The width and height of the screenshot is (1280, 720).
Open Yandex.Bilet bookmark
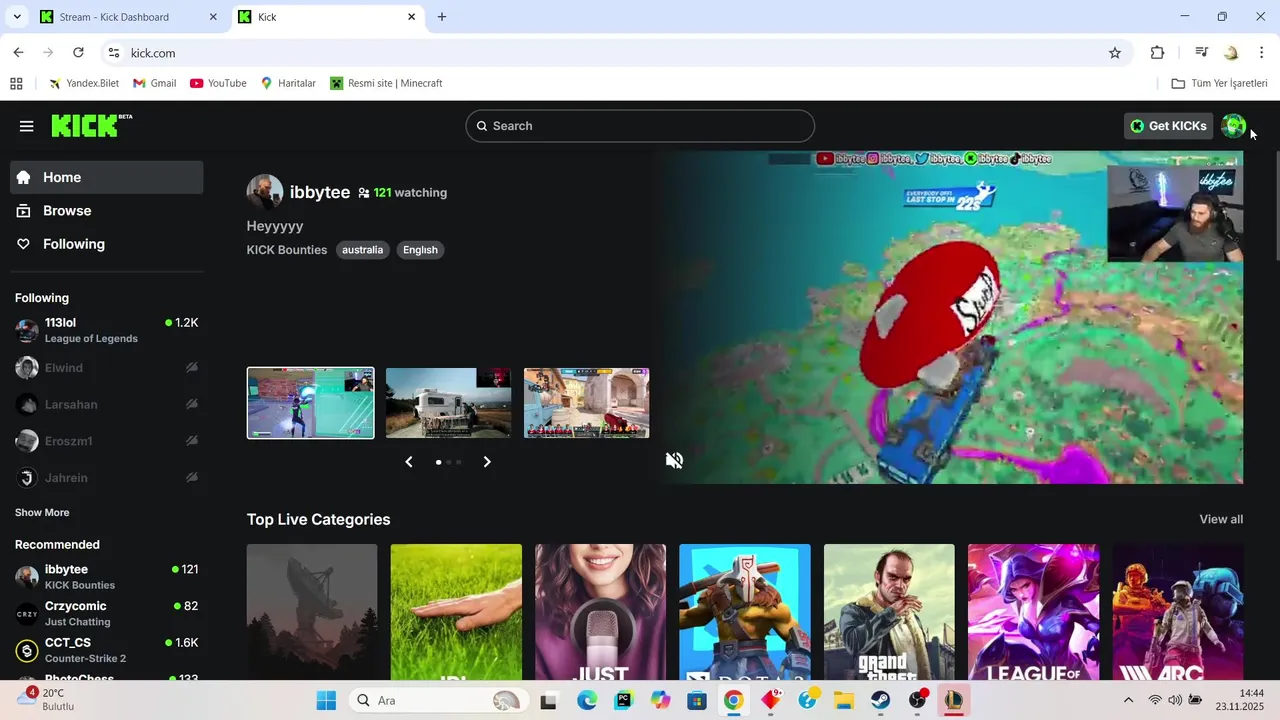83,83
